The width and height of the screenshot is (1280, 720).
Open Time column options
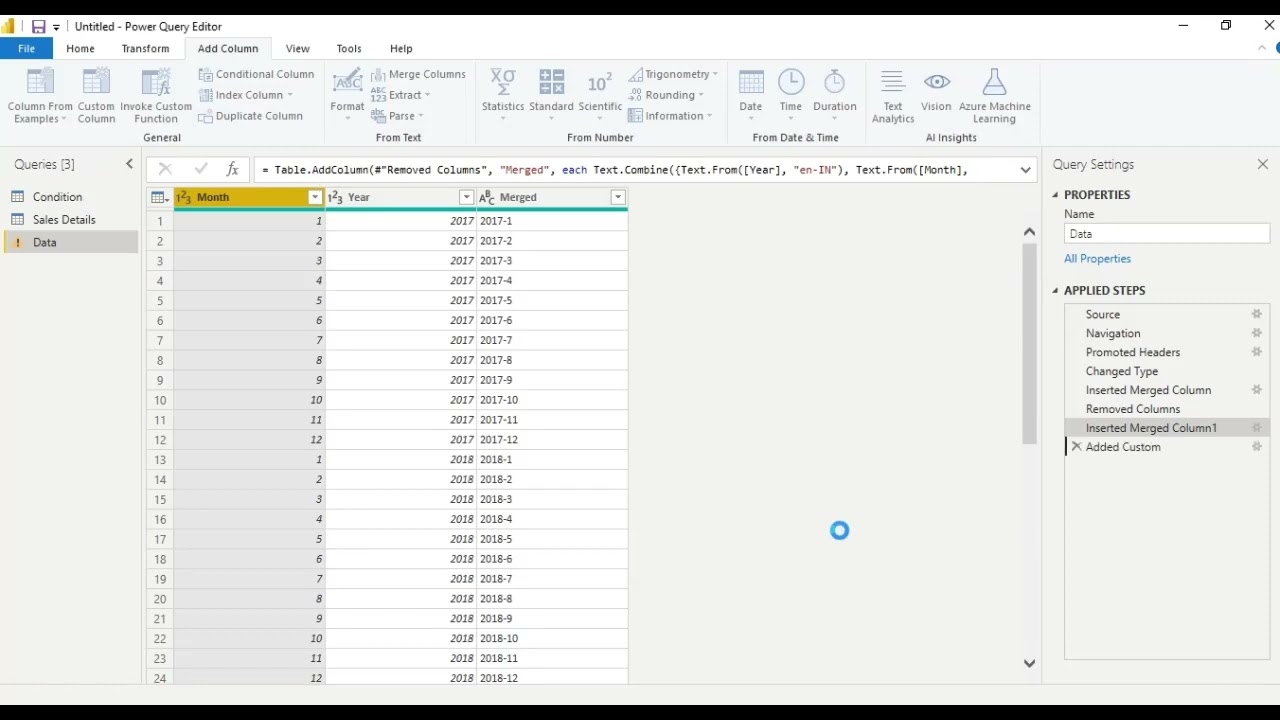(790, 96)
